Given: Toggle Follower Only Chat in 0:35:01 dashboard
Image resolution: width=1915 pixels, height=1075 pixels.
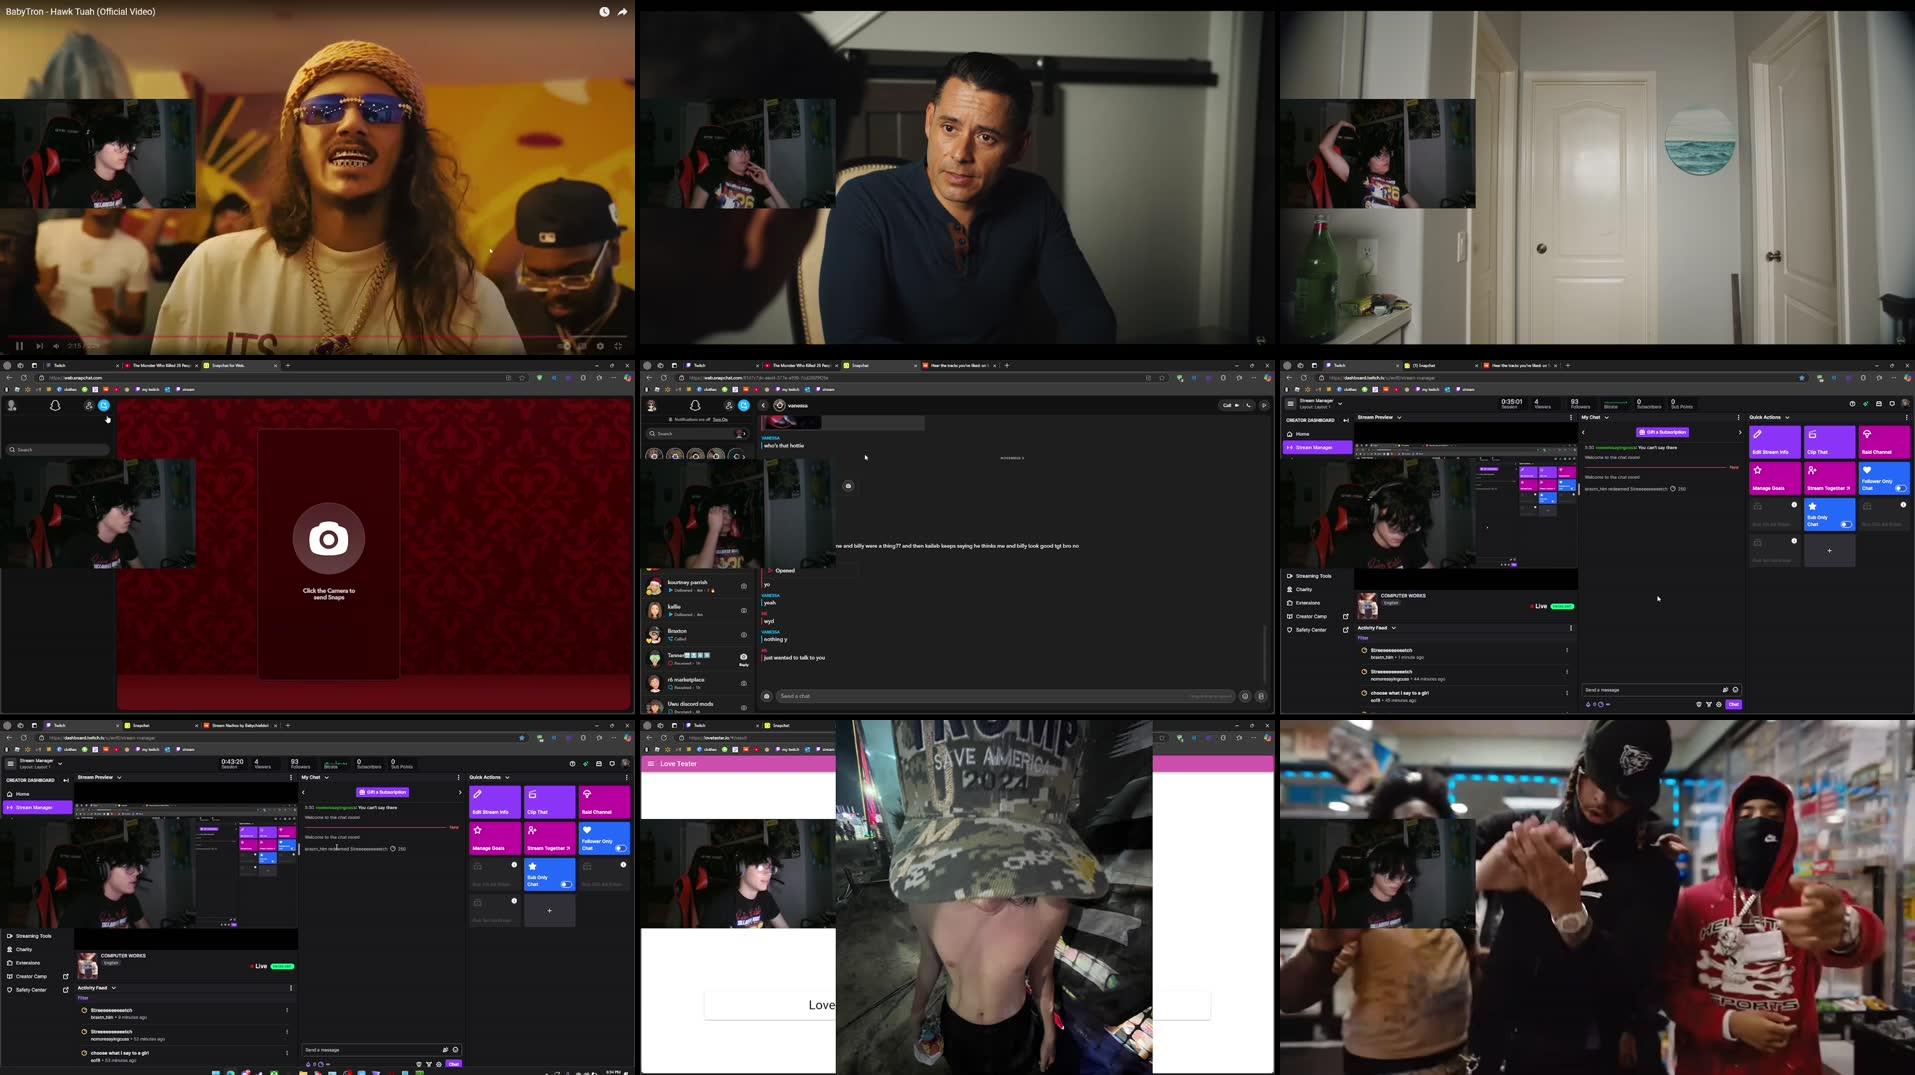Looking at the screenshot, I should click(x=1900, y=488).
